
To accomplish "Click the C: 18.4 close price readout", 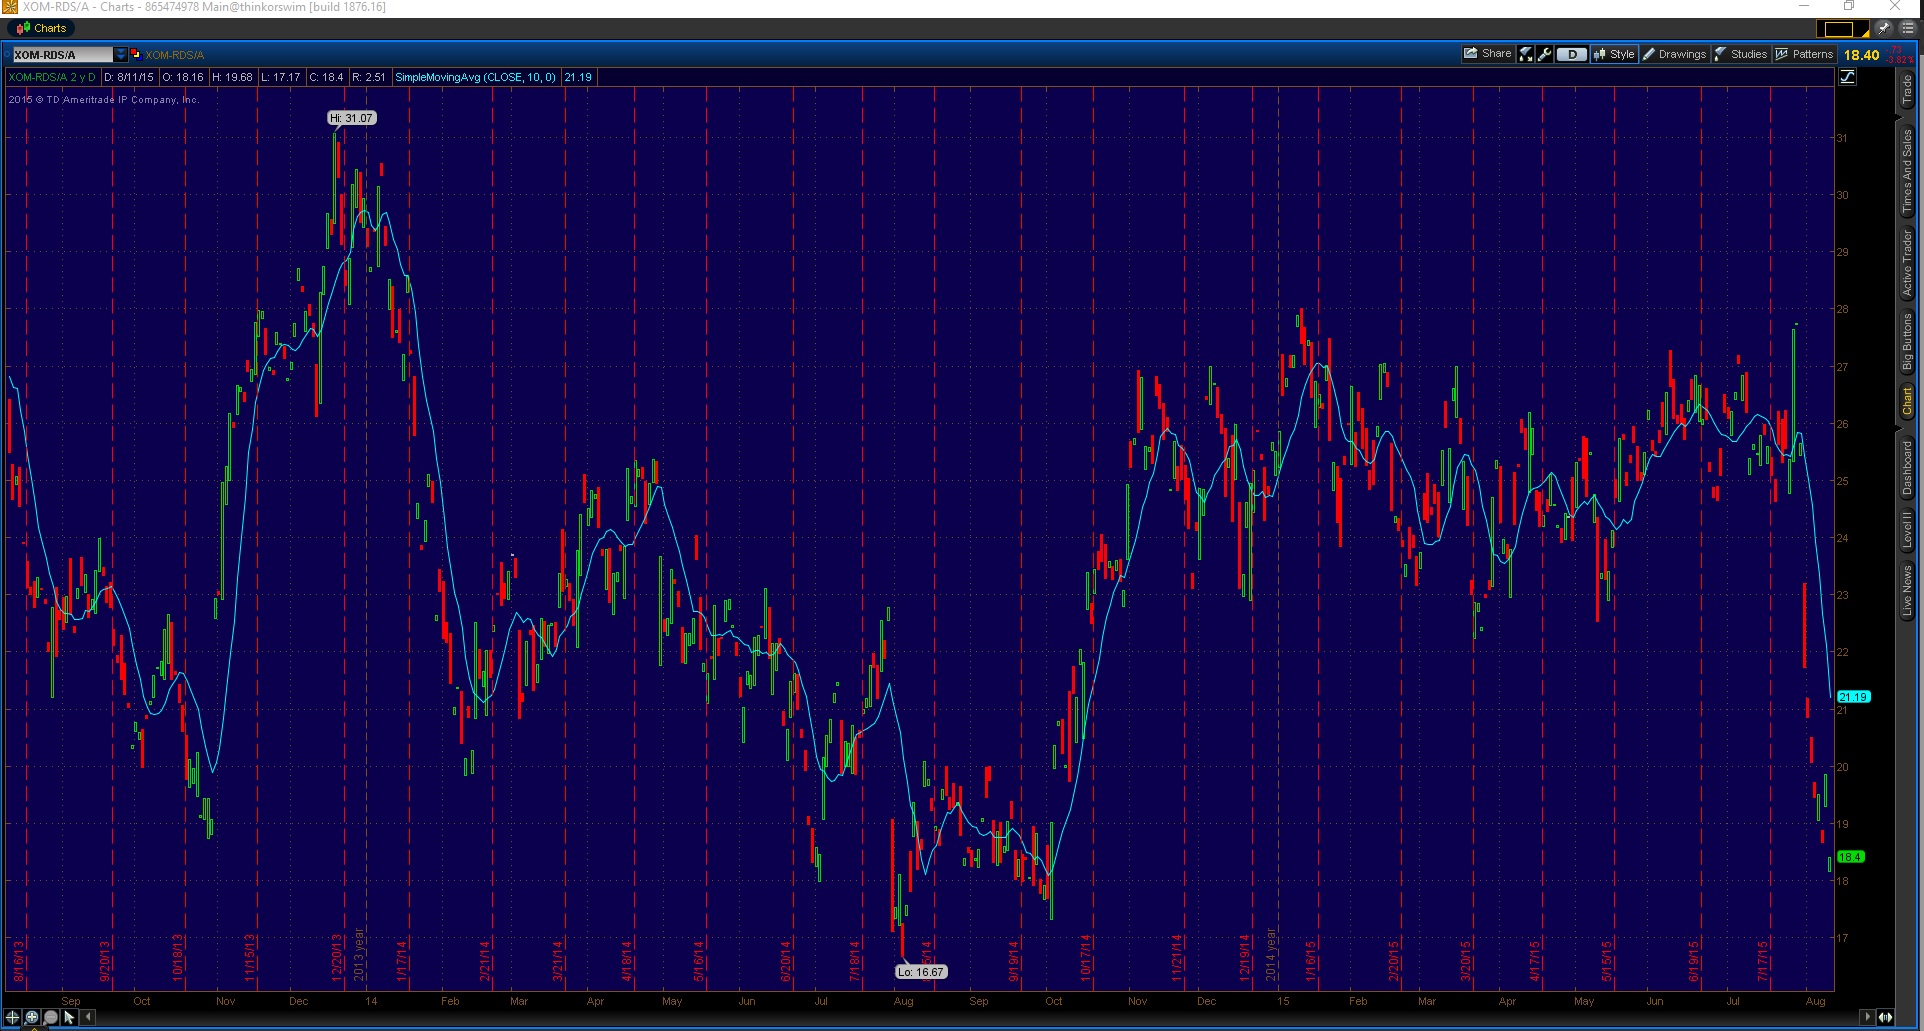I will click(326, 77).
